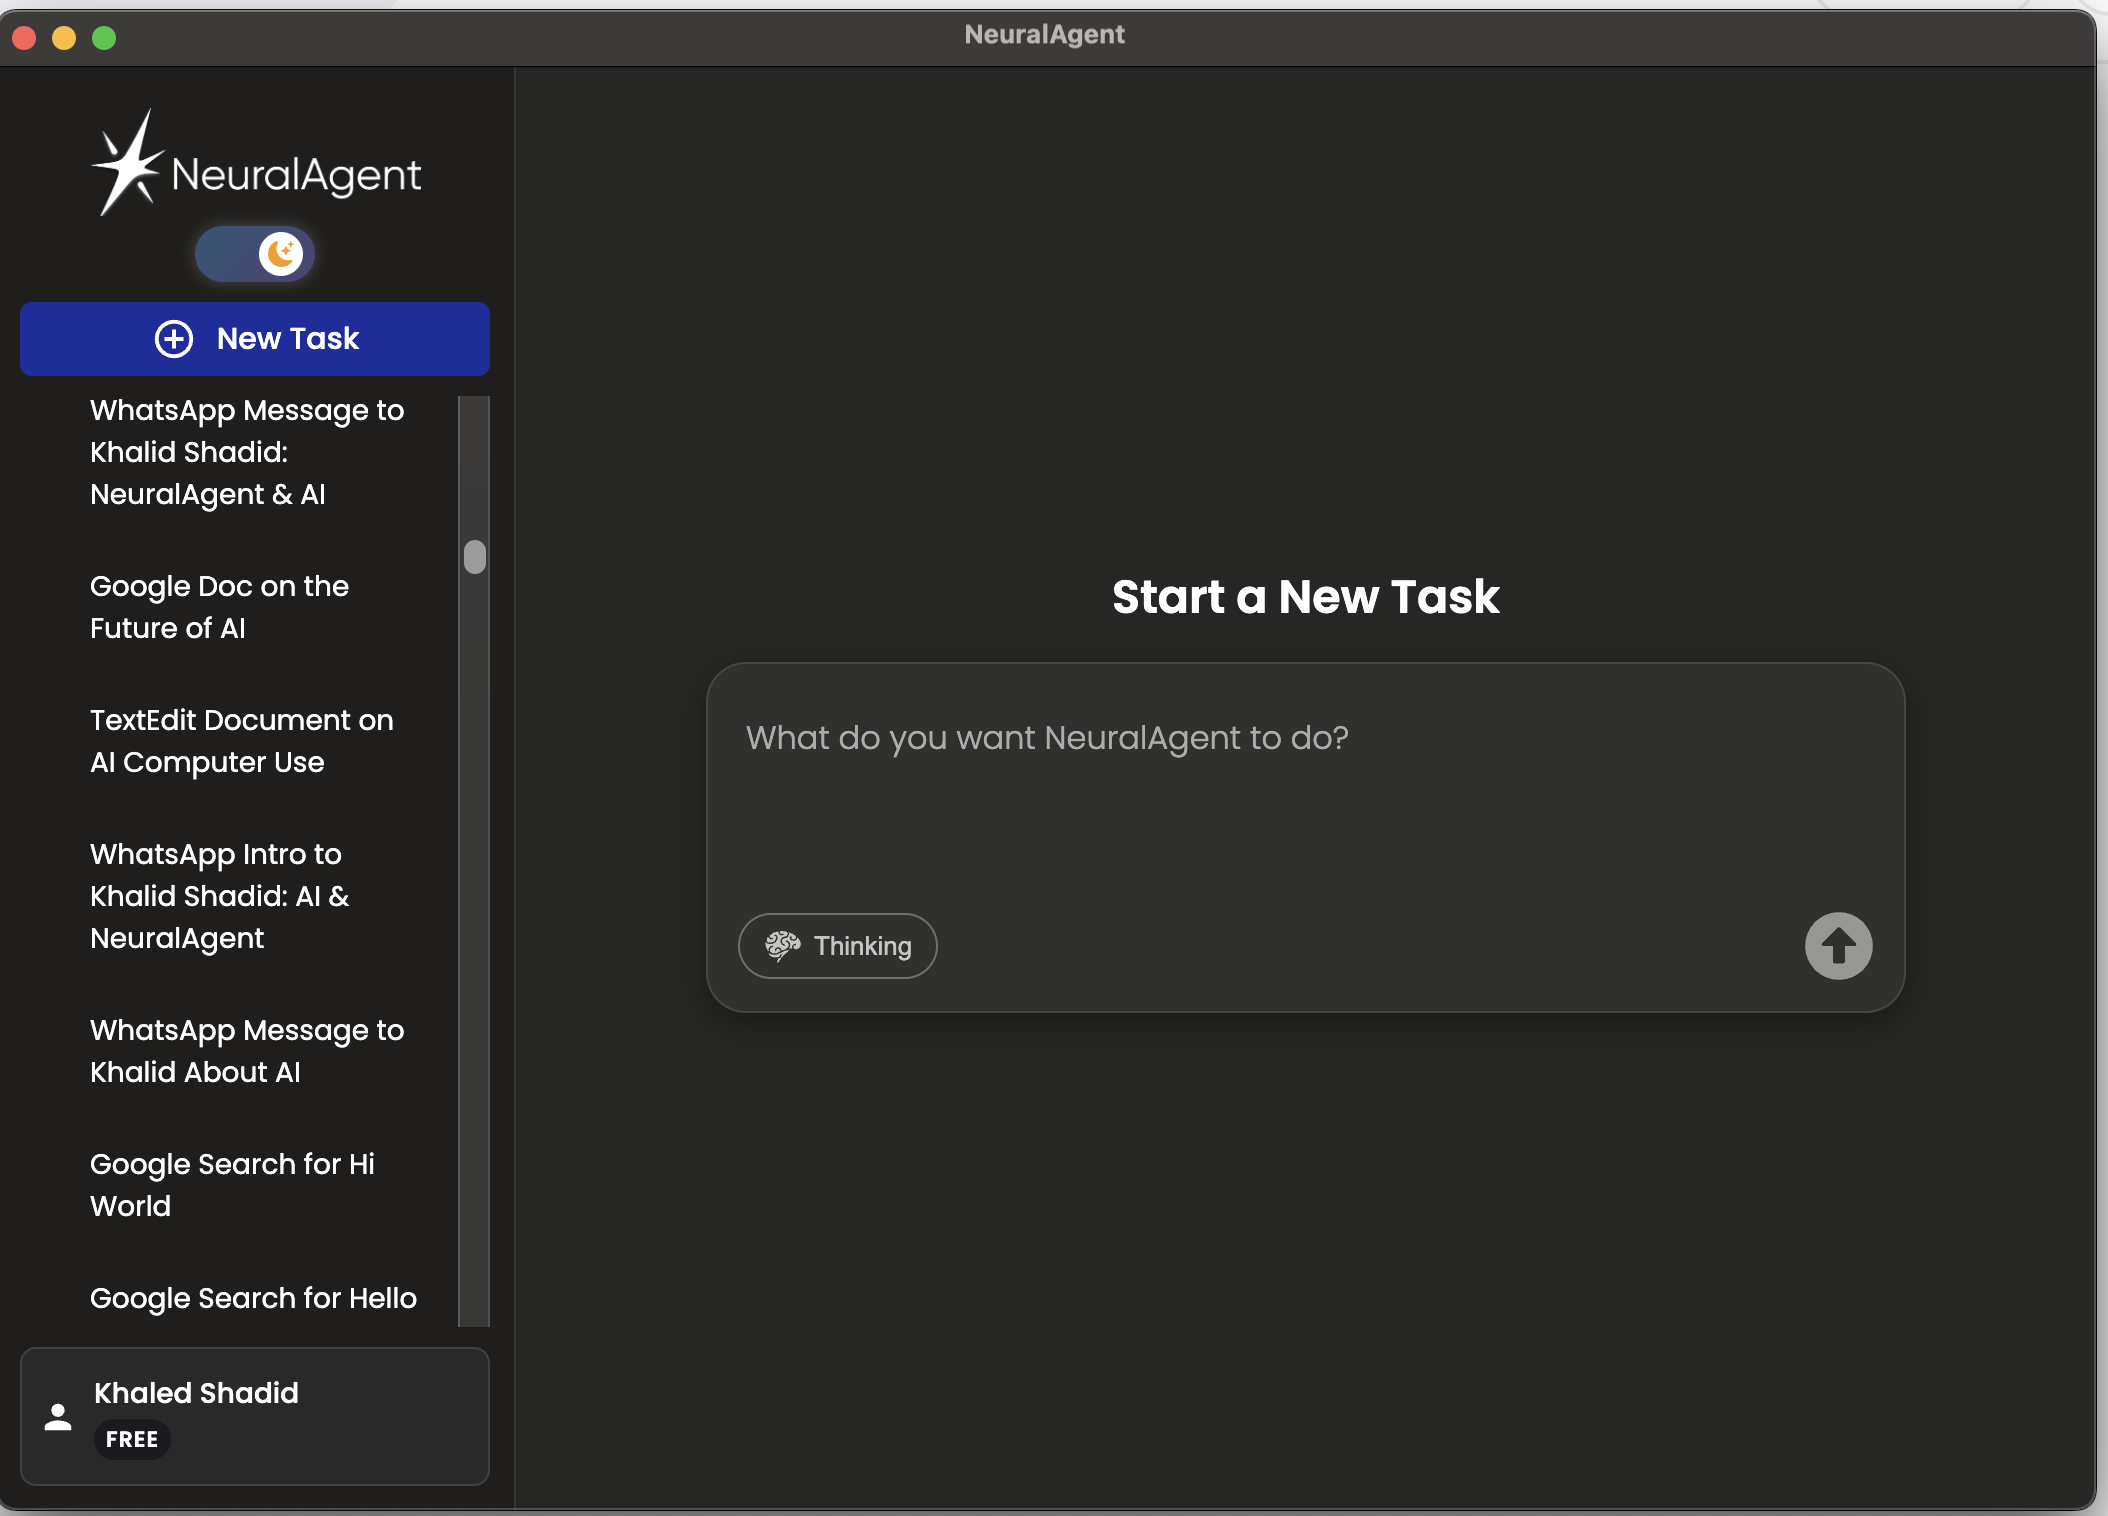This screenshot has height=1516, width=2108.
Task: Open WhatsApp Intro to Khalid Shadid task
Action: 219,896
